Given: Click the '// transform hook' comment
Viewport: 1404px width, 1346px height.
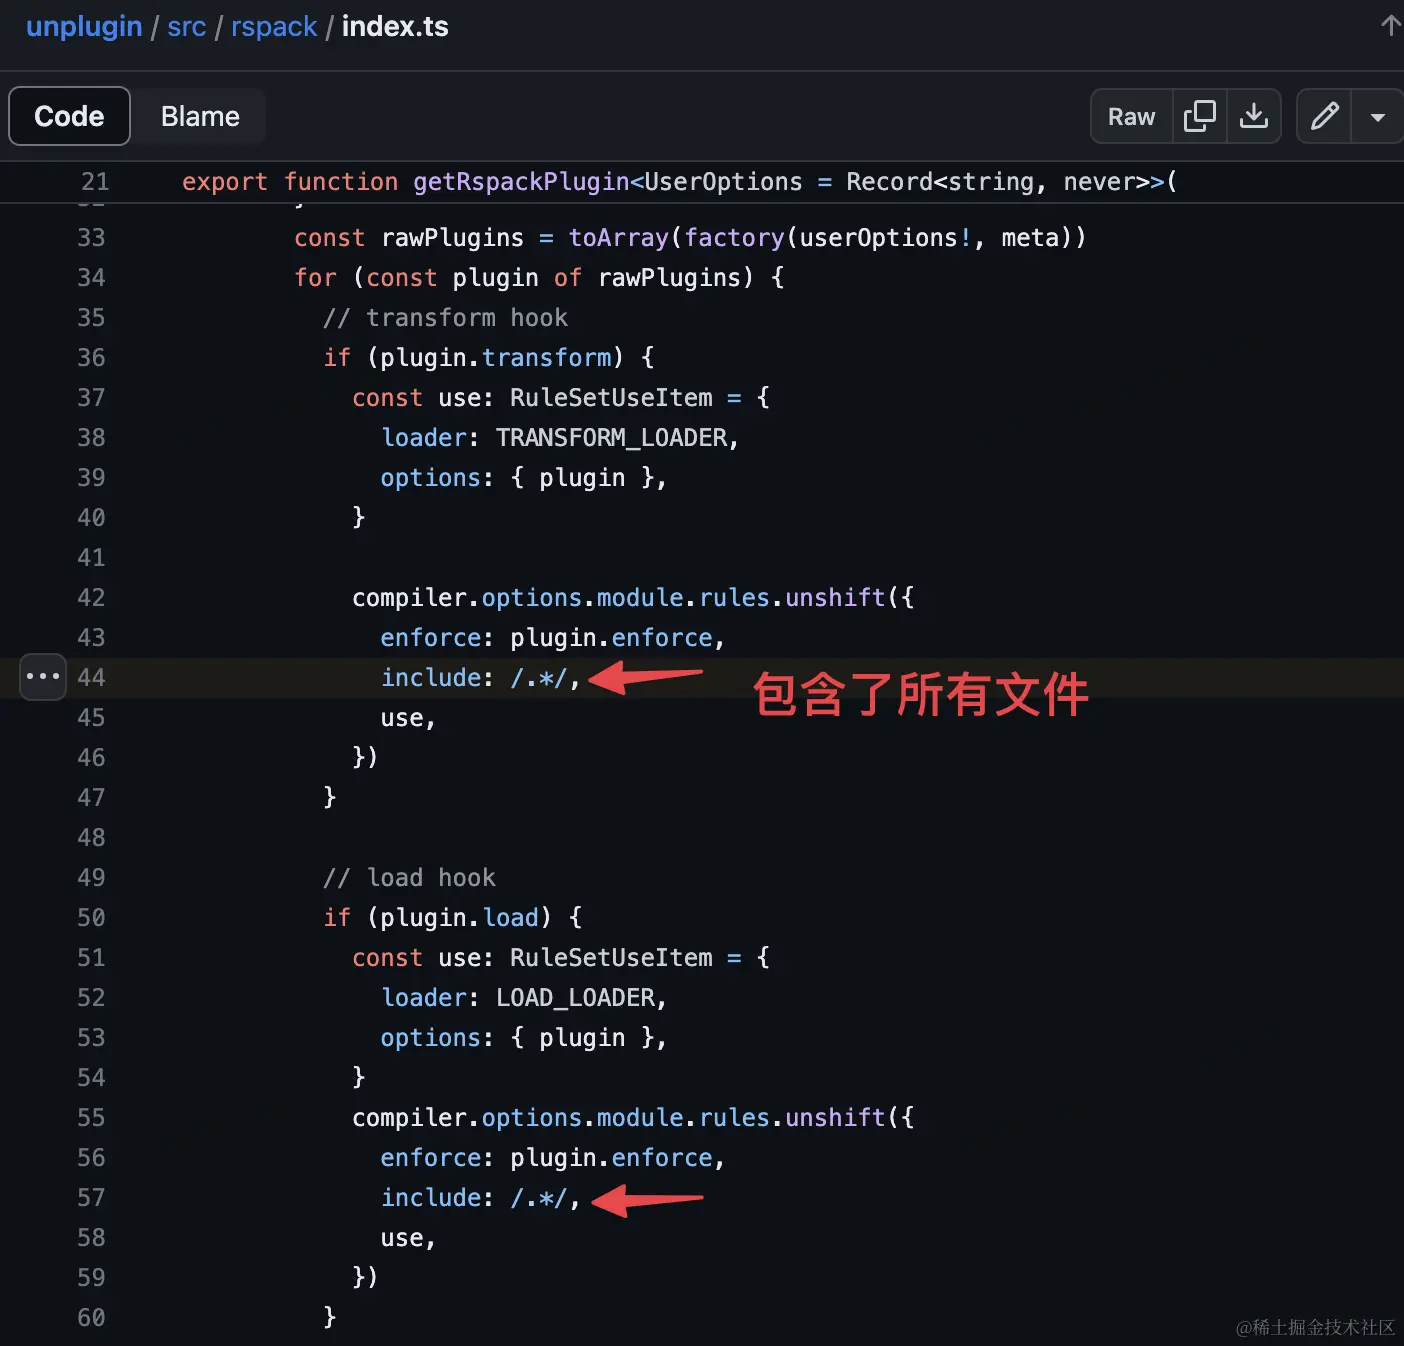Looking at the screenshot, I should coord(445,318).
